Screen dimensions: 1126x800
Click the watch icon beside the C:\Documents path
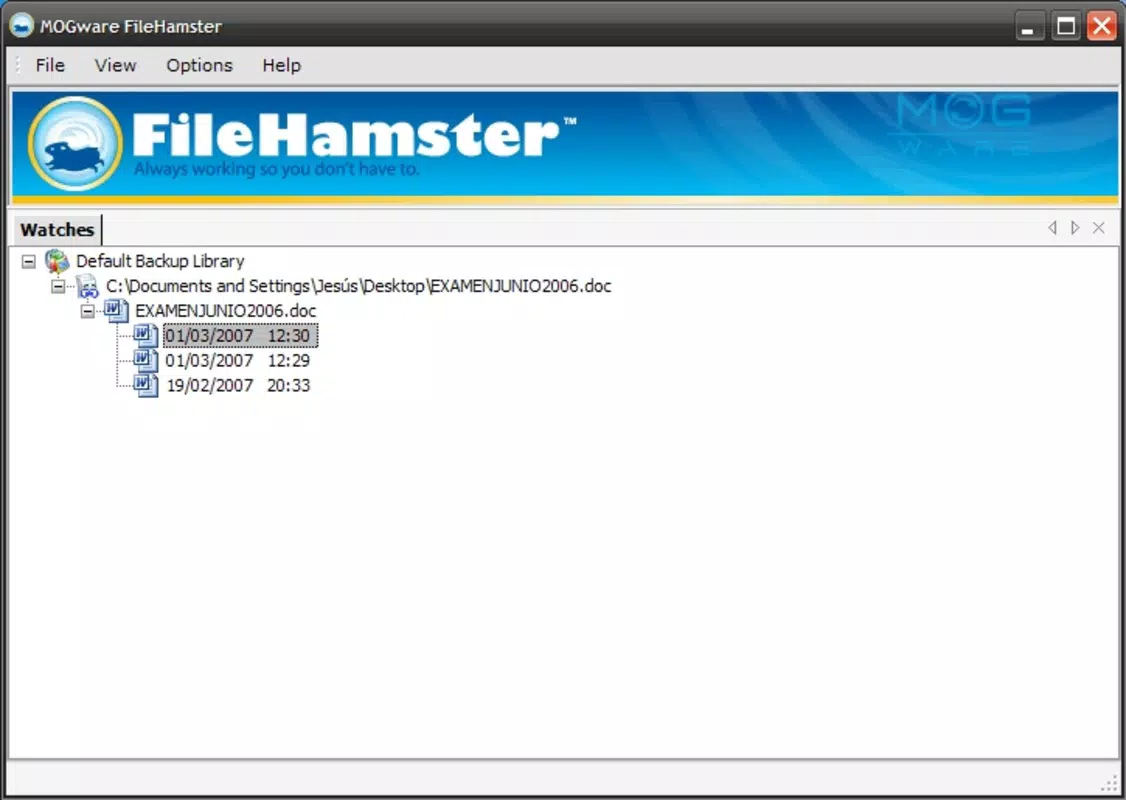(88, 287)
